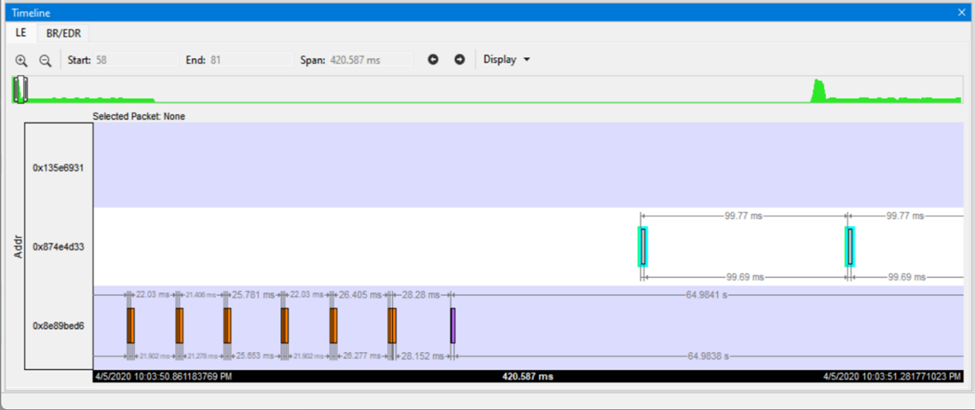This screenshot has height=410, width=975.
Task: Select the overview window handle at left
Action: point(21,90)
